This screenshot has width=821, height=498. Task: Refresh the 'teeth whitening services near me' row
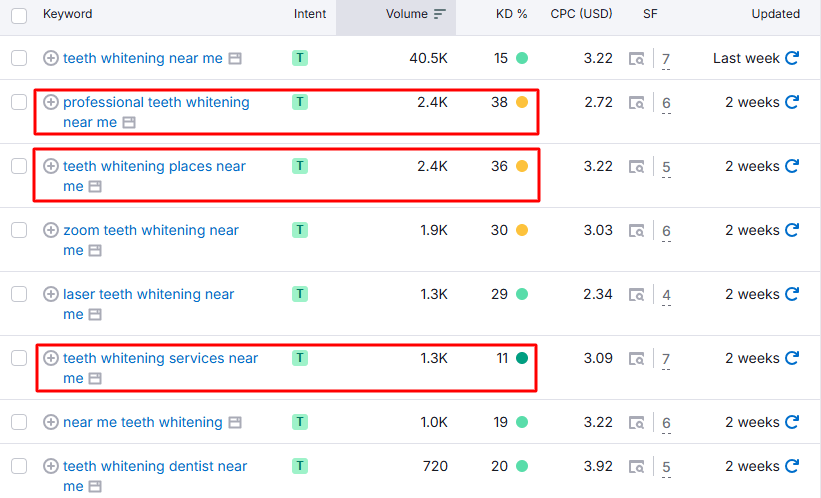click(x=792, y=358)
